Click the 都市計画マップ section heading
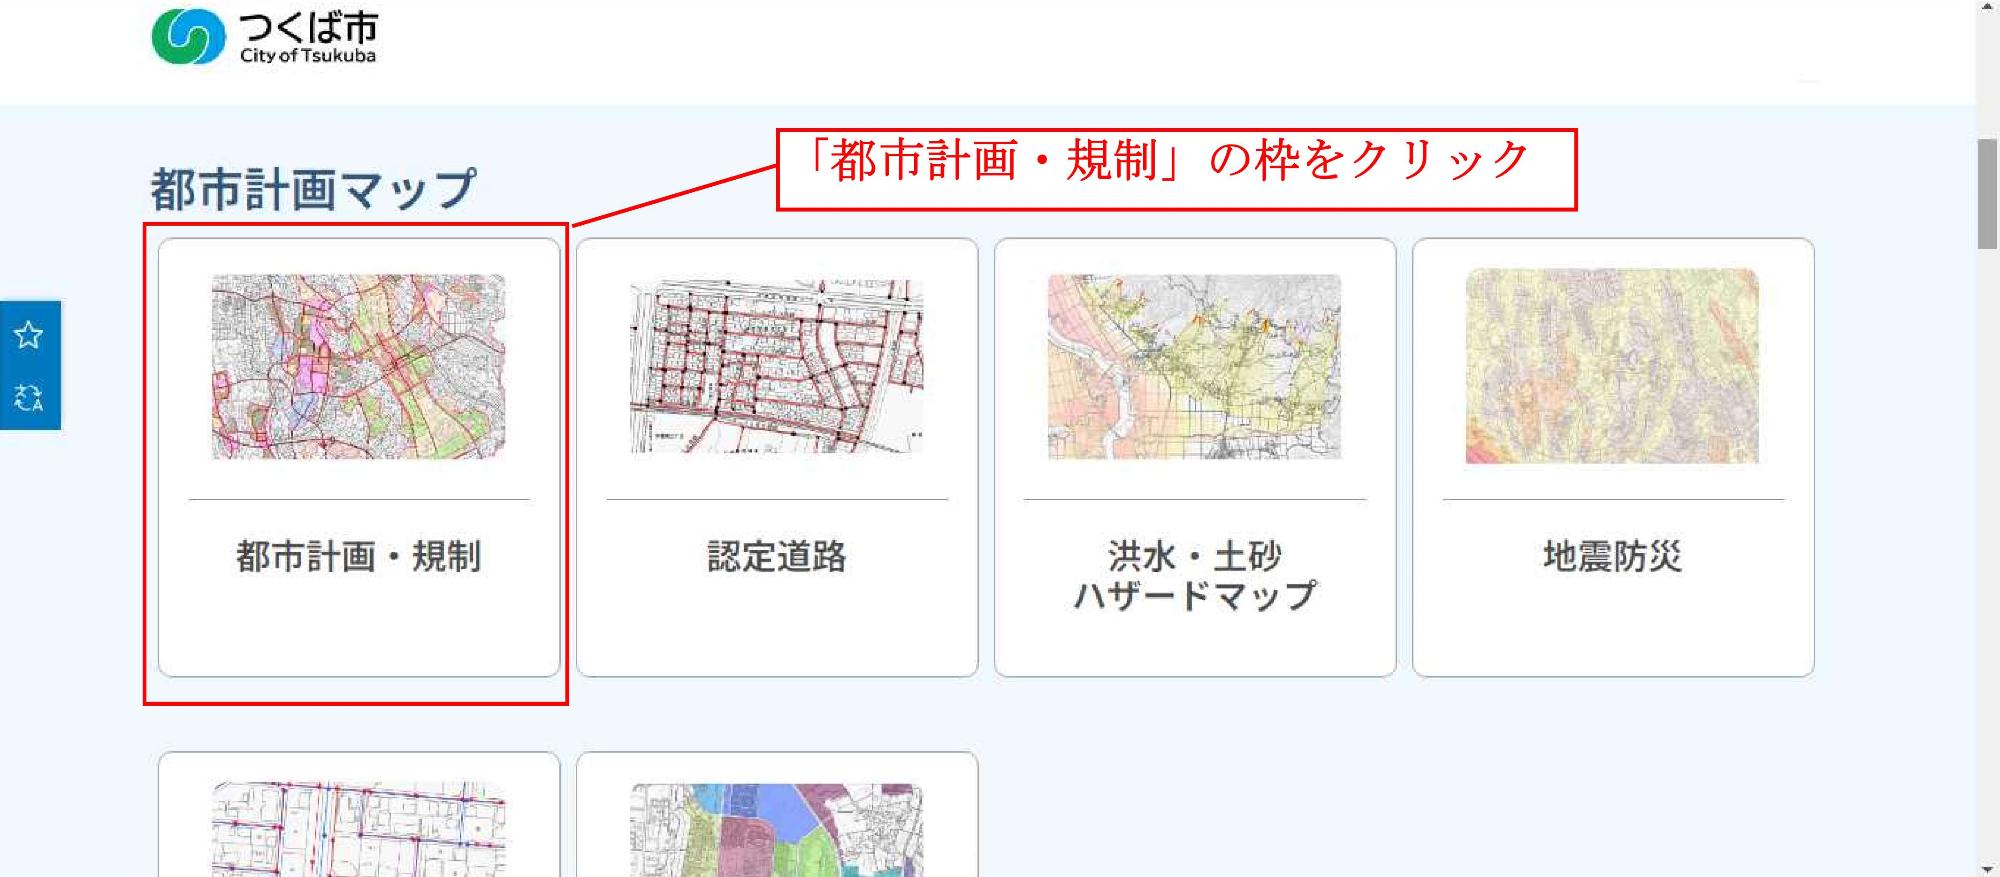 (x=313, y=189)
